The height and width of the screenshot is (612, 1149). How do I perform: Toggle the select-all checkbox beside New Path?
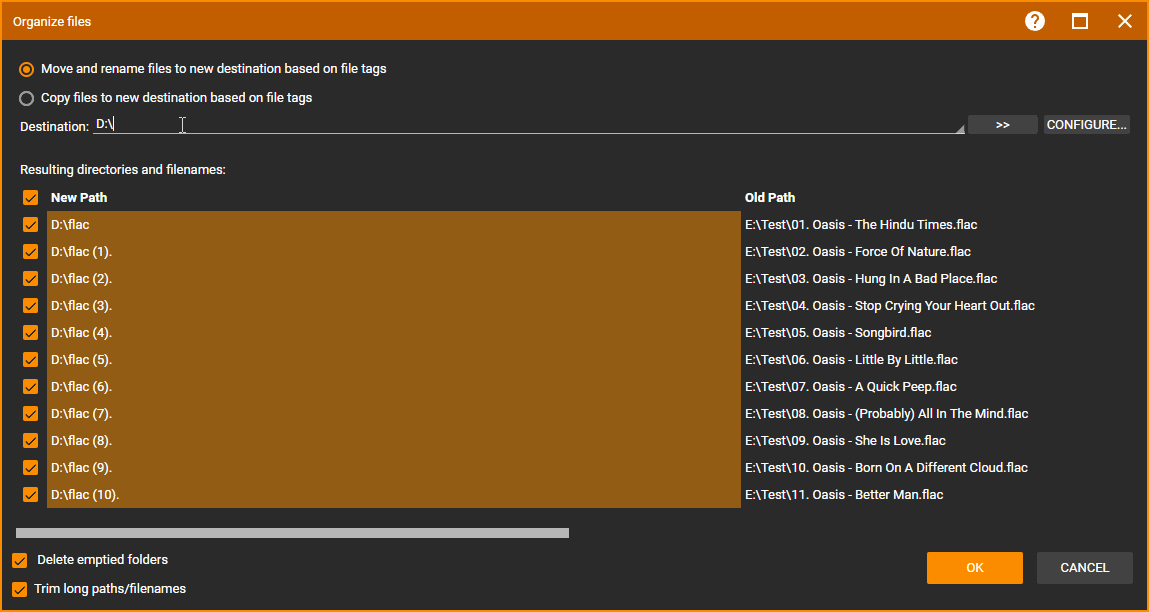point(30,198)
